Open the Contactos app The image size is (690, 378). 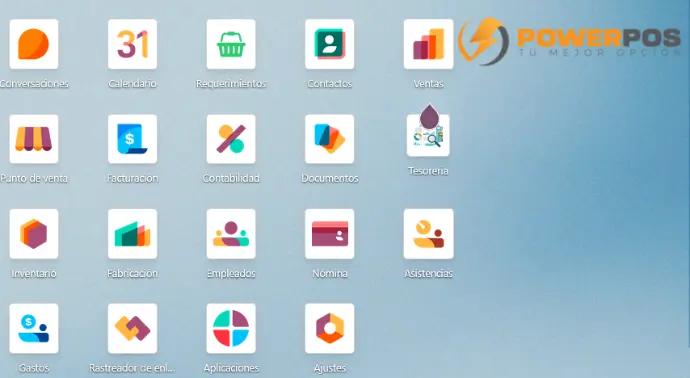point(330,44)
